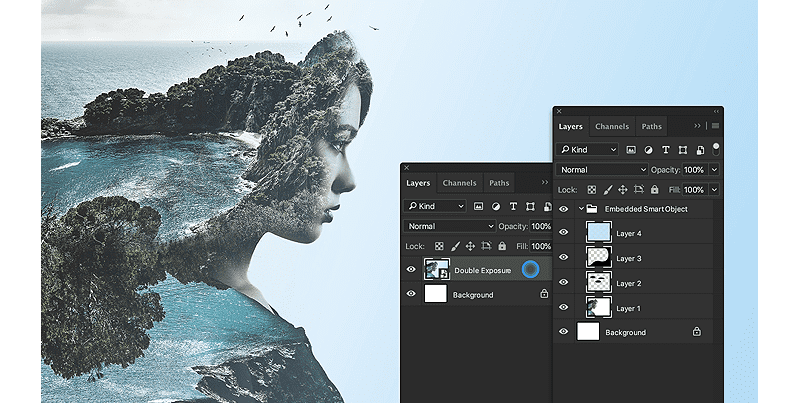The image size is (800, 403).
Task: Click Embedded Smart Object folder icon
Action: (592, 209)
